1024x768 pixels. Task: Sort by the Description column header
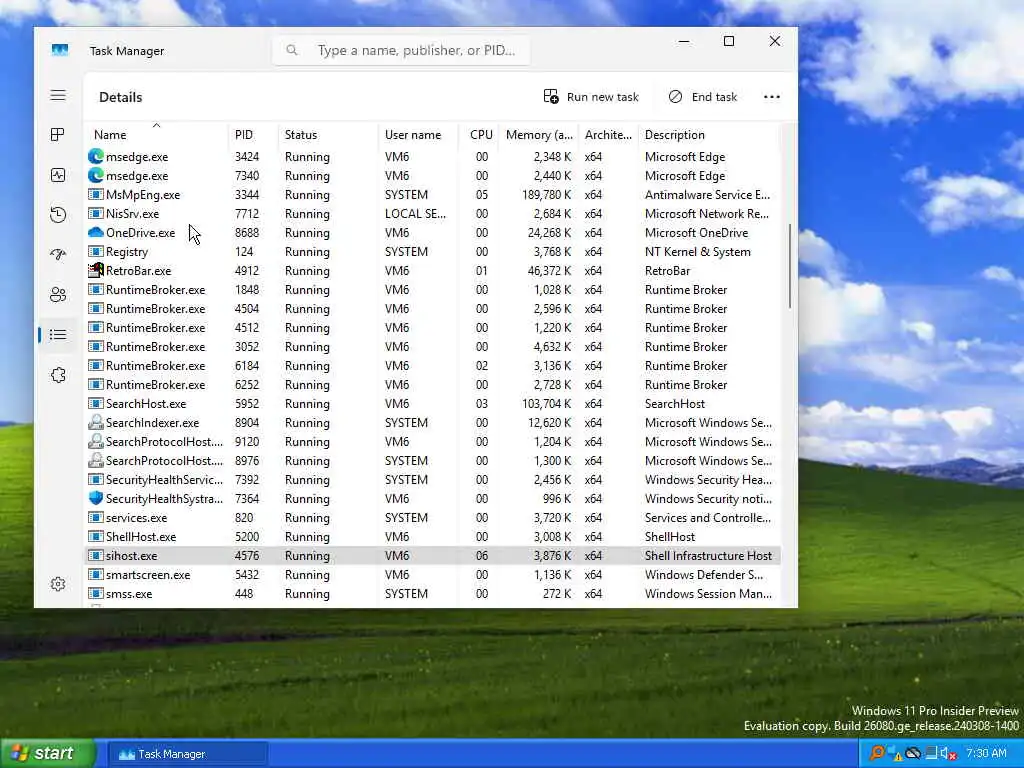click(x=709, y=135)
